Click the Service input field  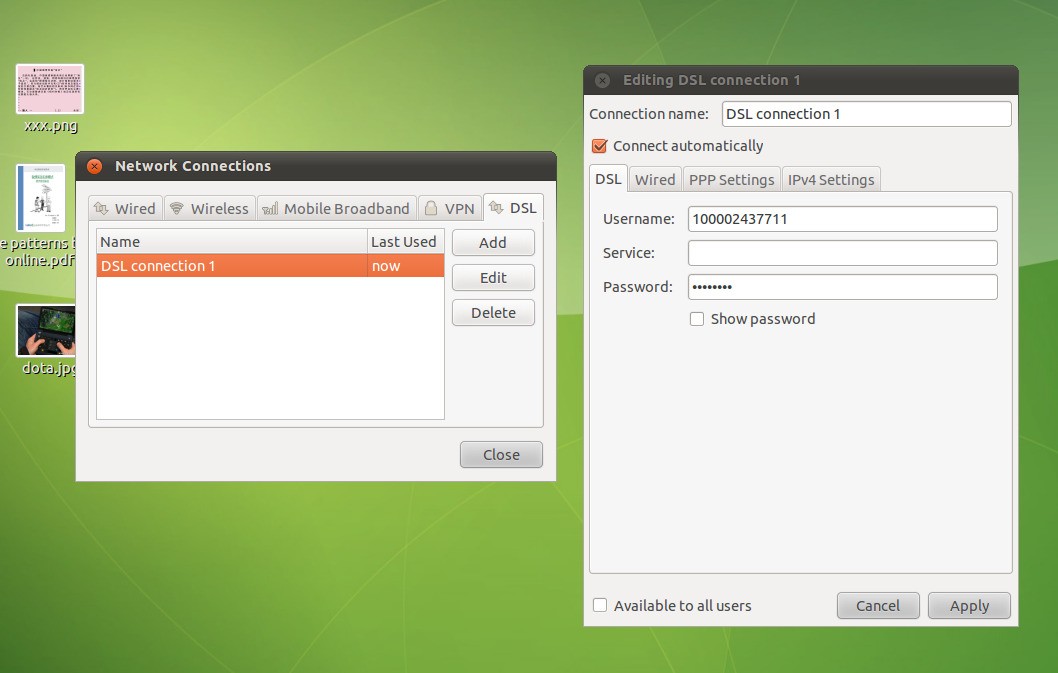(842, 253)
